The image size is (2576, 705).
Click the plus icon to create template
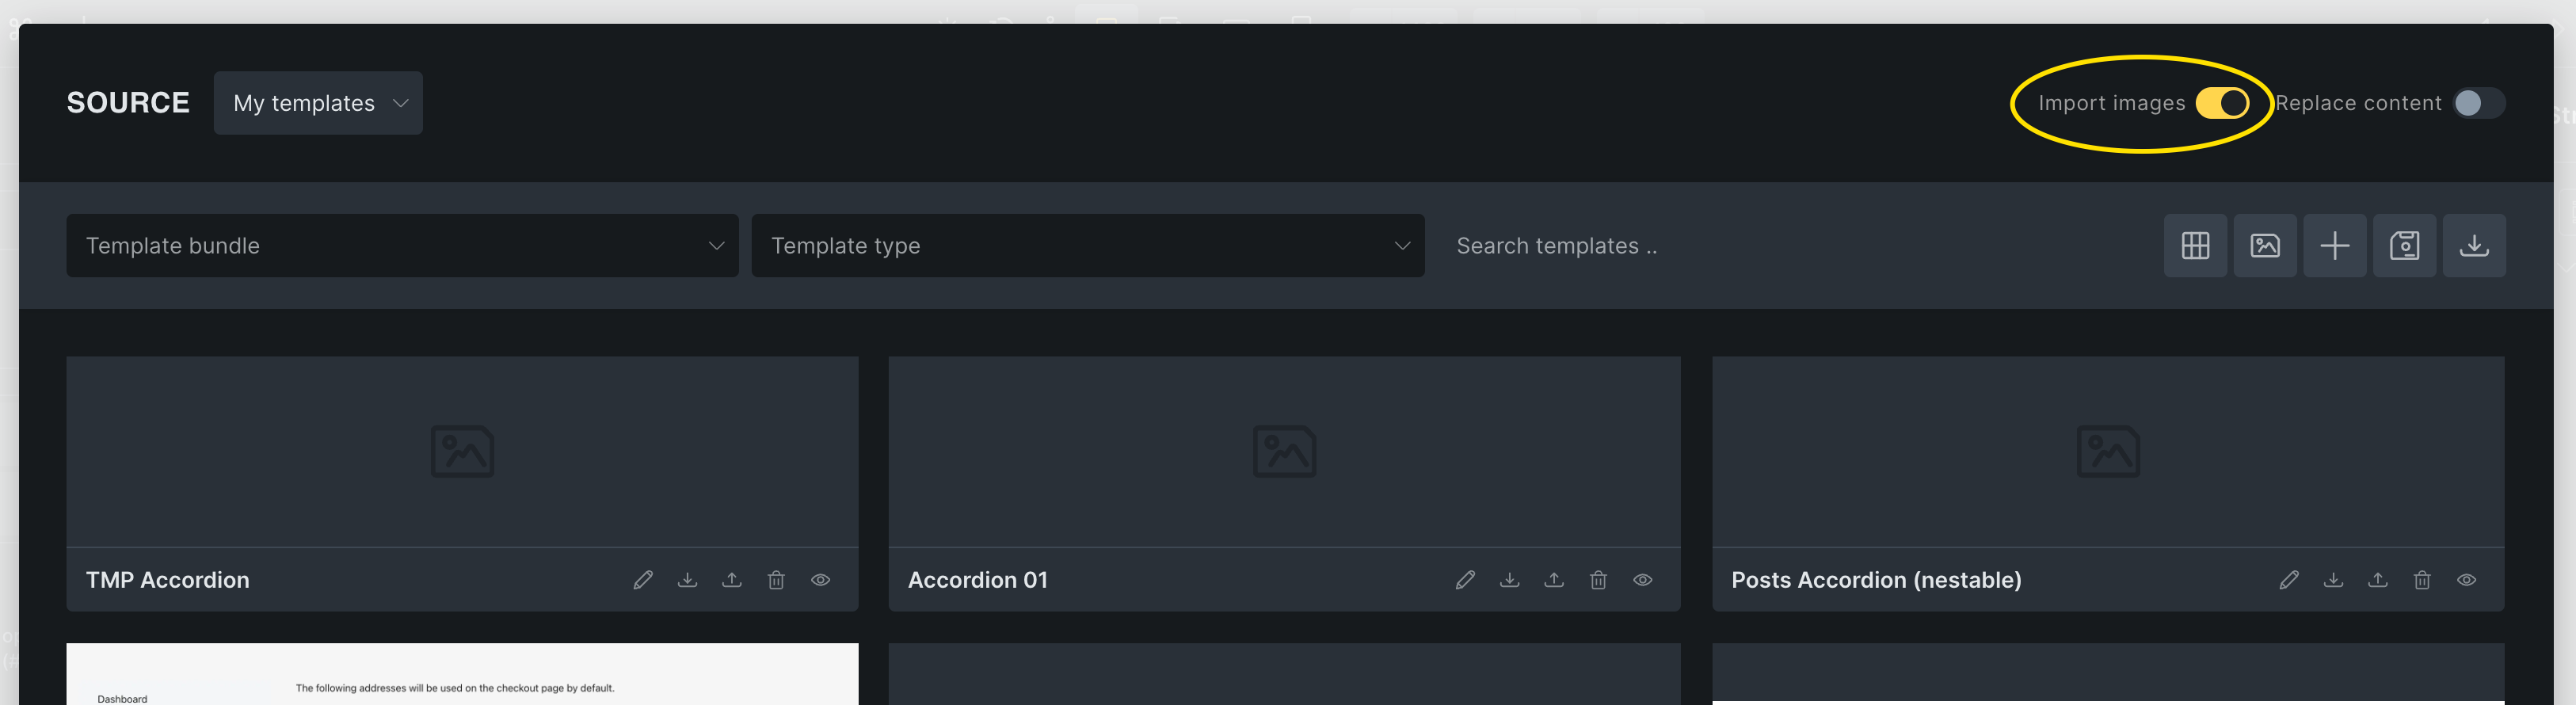pyautogui.click(x=2334, y=245)
